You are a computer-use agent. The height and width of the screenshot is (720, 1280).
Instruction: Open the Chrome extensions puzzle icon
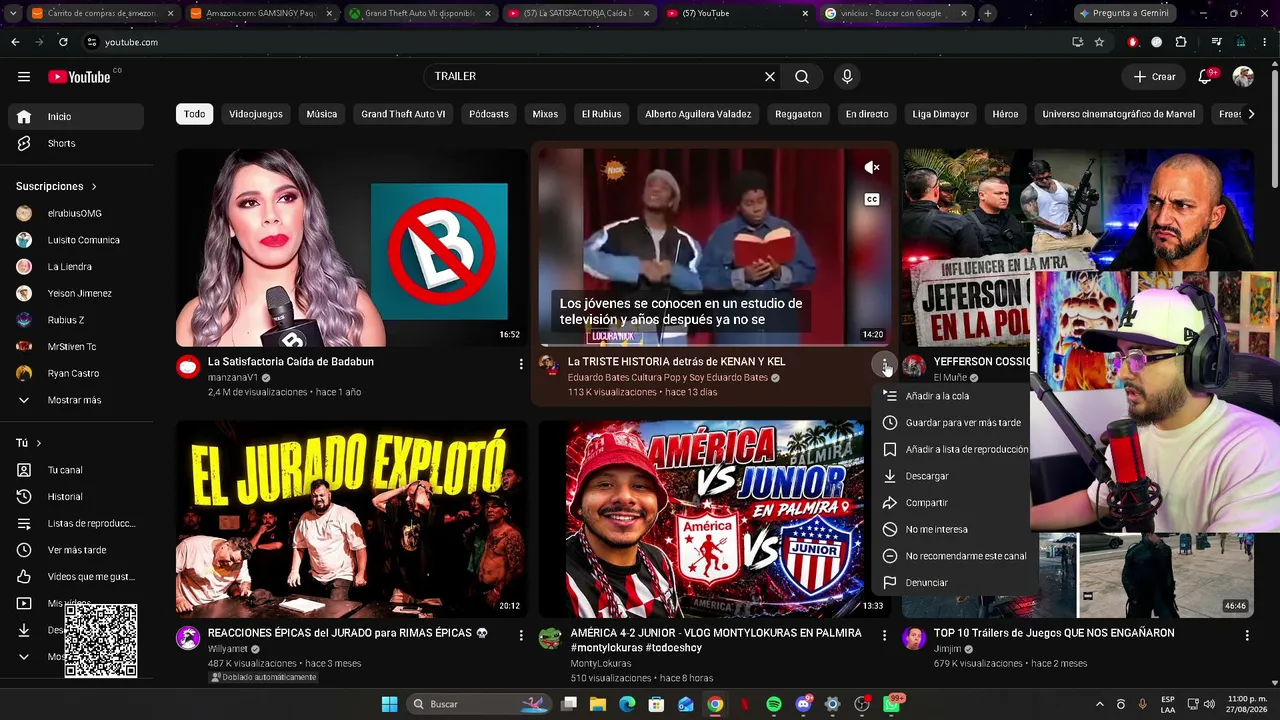pos(1181,42)
